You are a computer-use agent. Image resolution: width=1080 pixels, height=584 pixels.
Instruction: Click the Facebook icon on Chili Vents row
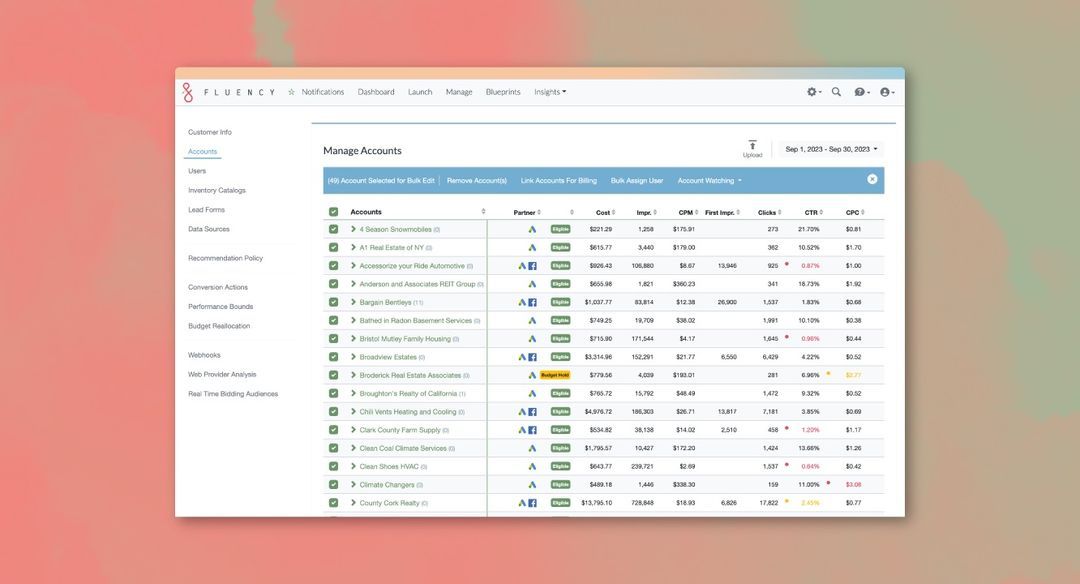(x=530, y=409)
